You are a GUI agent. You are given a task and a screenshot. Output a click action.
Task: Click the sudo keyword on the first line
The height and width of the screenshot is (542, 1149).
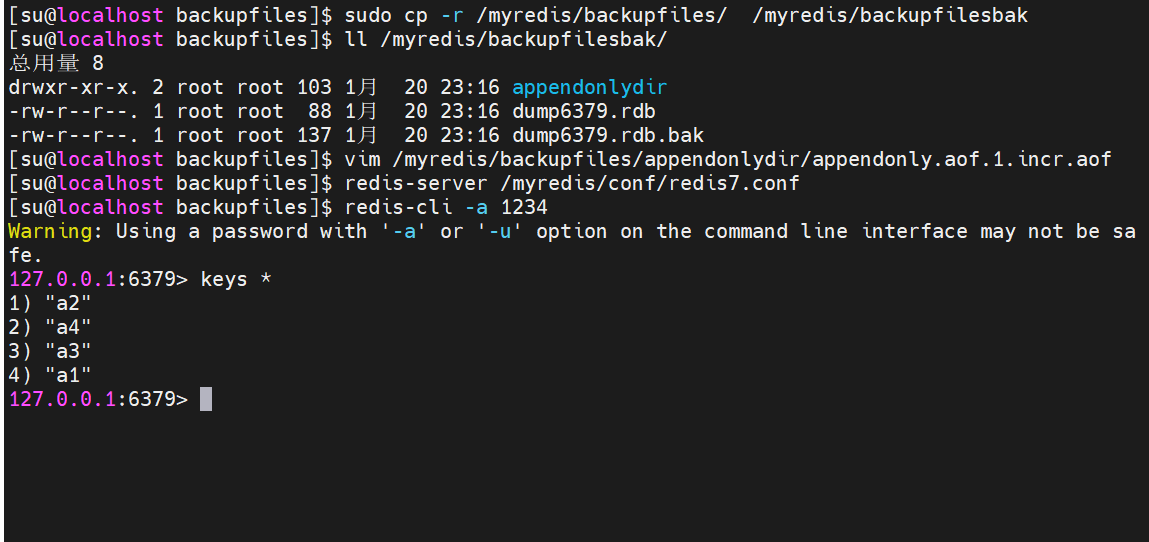tap(368, 15)
